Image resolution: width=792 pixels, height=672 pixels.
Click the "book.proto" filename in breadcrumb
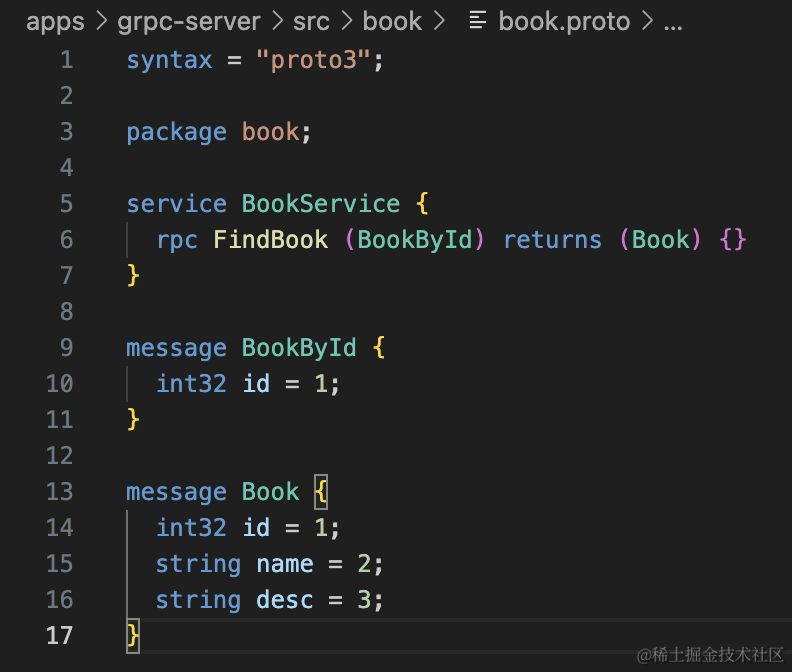564,22
